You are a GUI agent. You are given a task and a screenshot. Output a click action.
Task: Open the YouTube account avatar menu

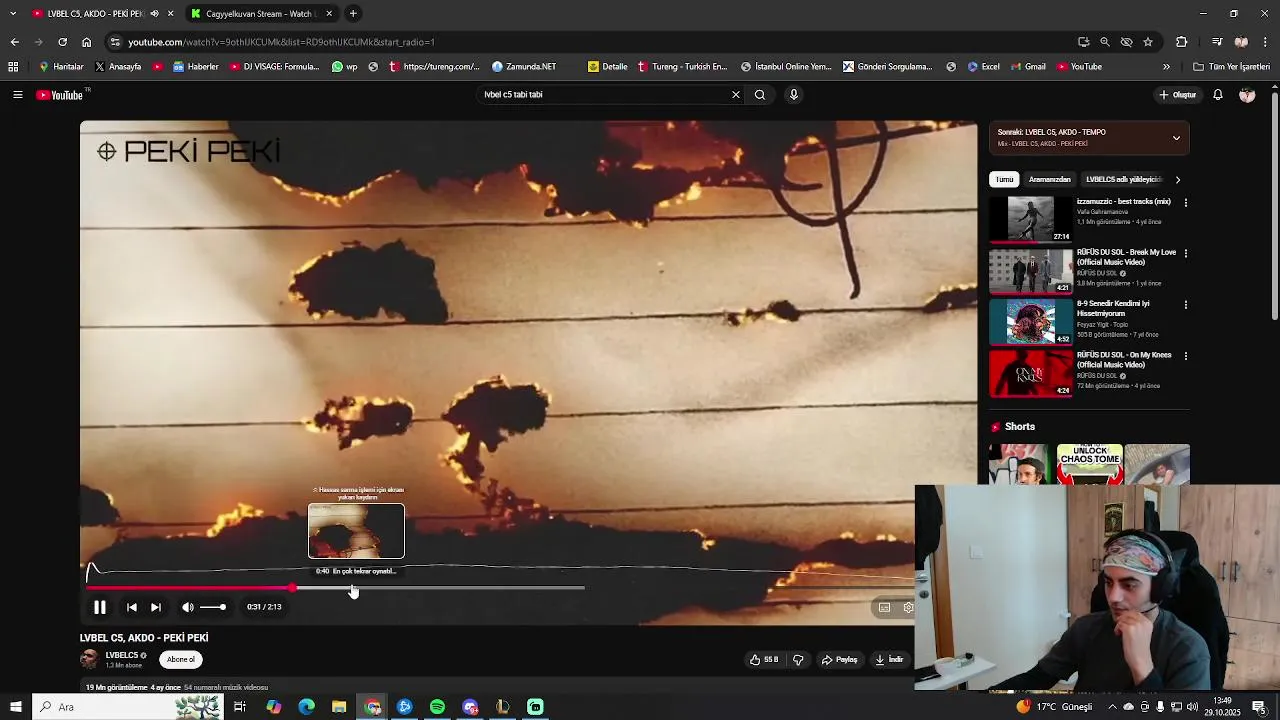click(x=1247, y=95)
